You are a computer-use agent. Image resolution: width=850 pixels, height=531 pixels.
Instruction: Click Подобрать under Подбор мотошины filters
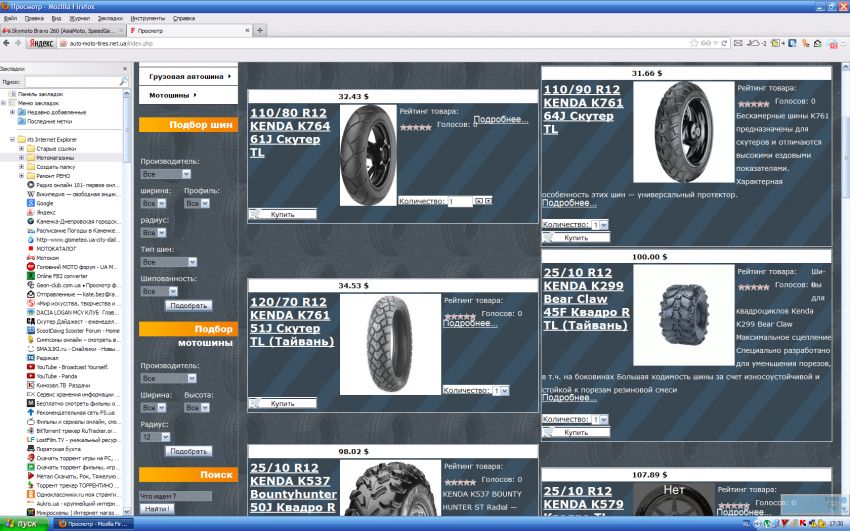click(188, 451)
